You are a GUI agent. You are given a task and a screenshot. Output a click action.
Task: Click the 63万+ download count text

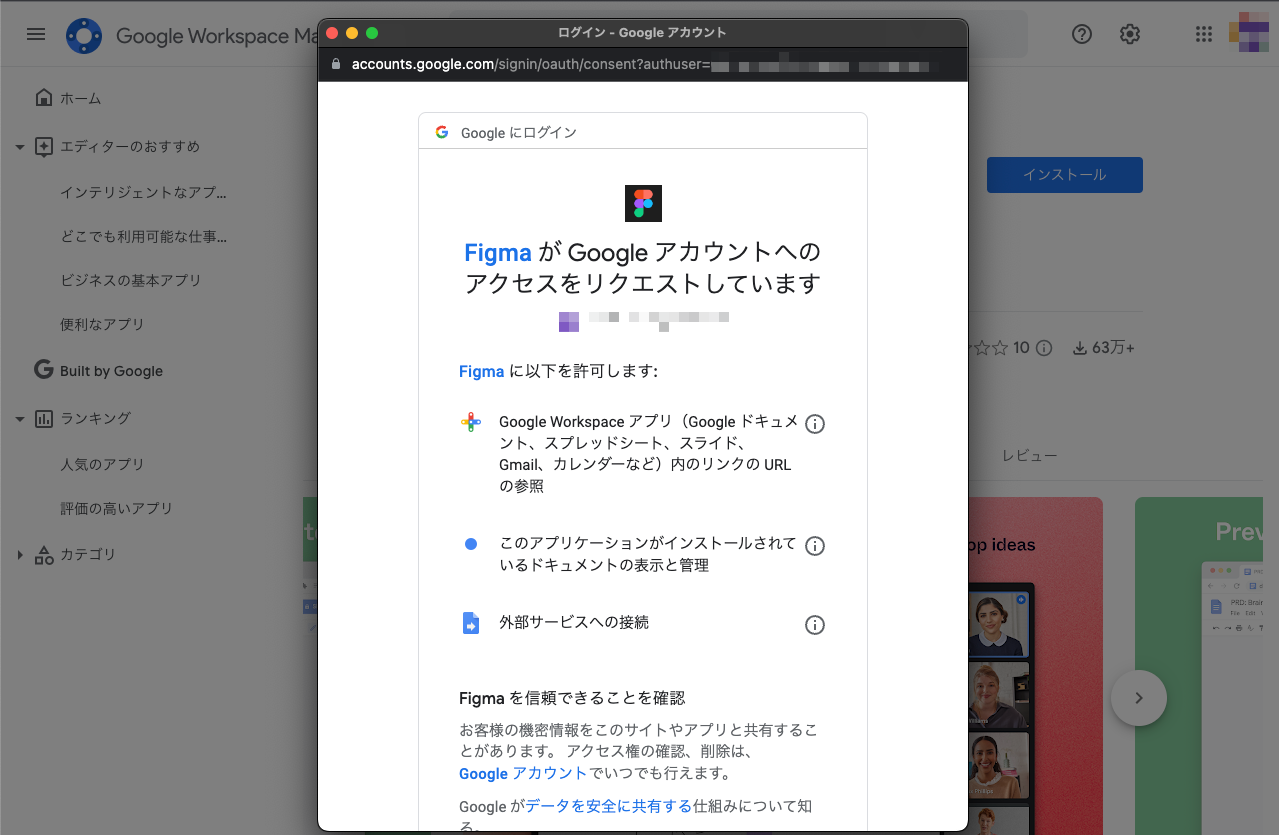pyautogui.click(x=1114, y=348)
